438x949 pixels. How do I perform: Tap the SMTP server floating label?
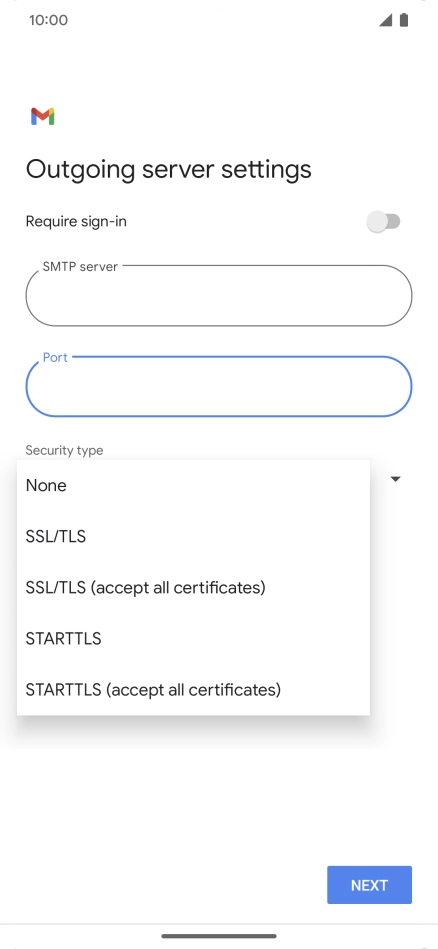tap(80, 267)
